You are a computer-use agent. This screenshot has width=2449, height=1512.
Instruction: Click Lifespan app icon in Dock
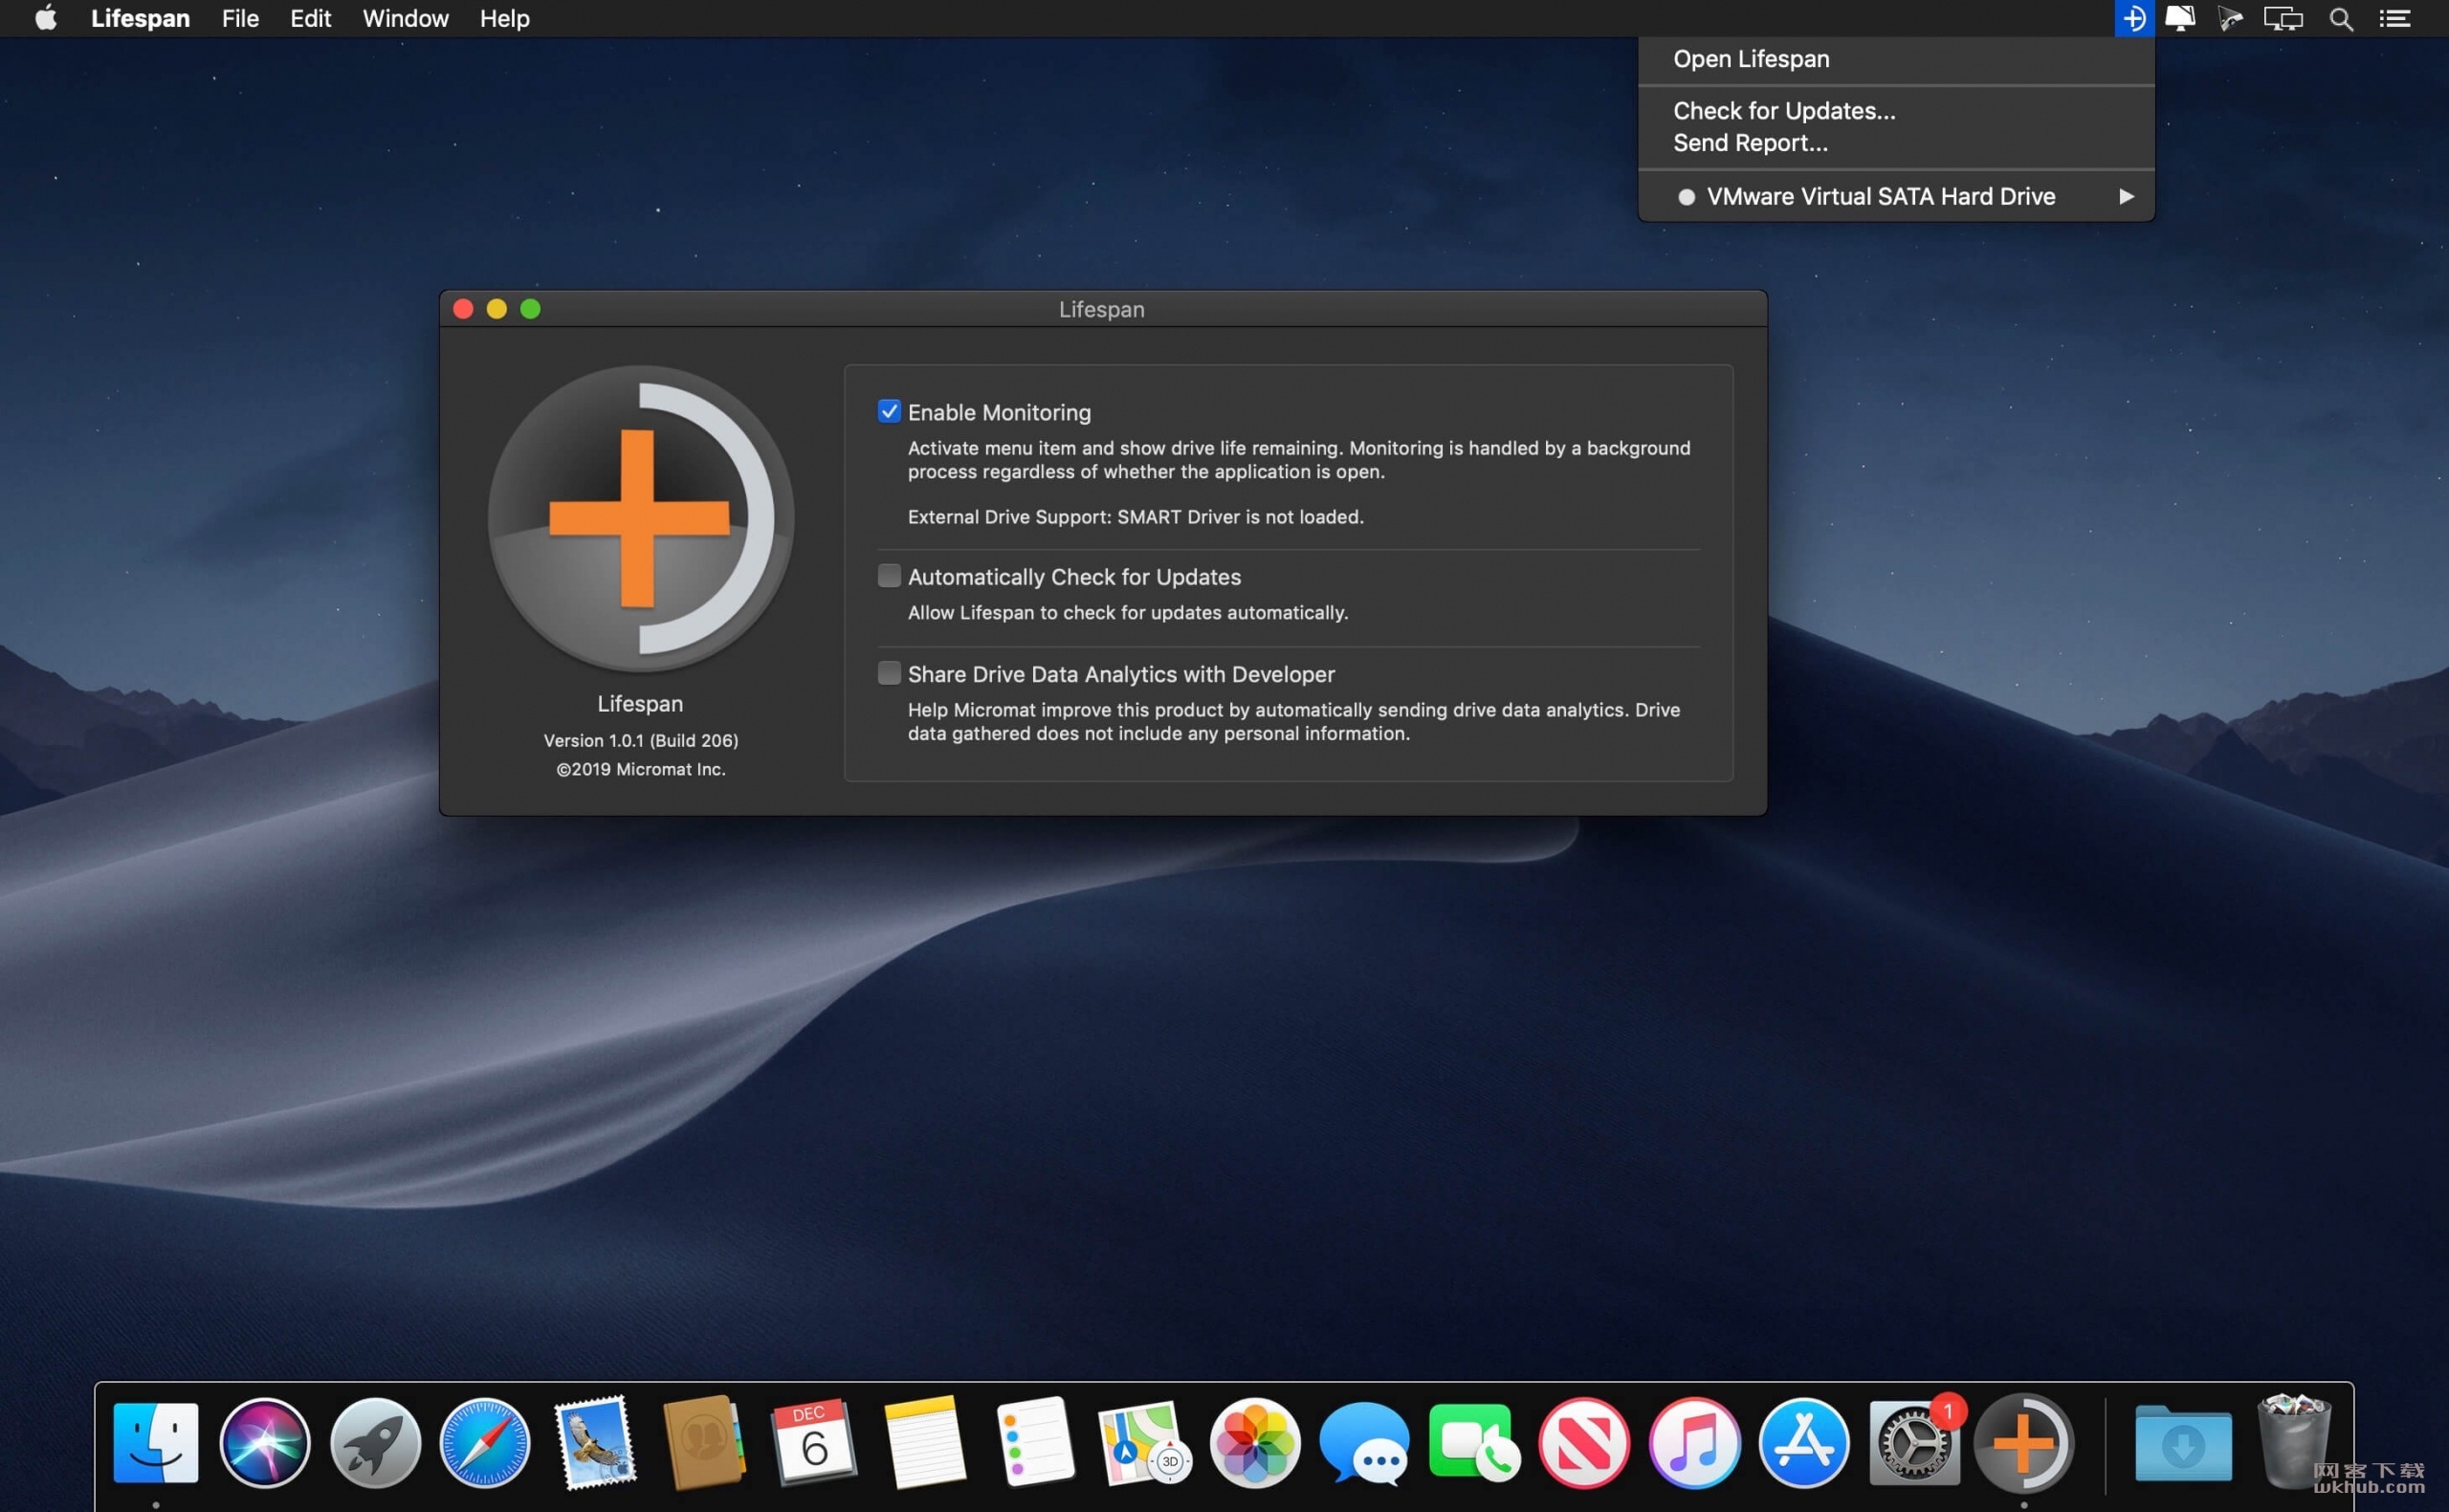(x=2024, y=1443)
